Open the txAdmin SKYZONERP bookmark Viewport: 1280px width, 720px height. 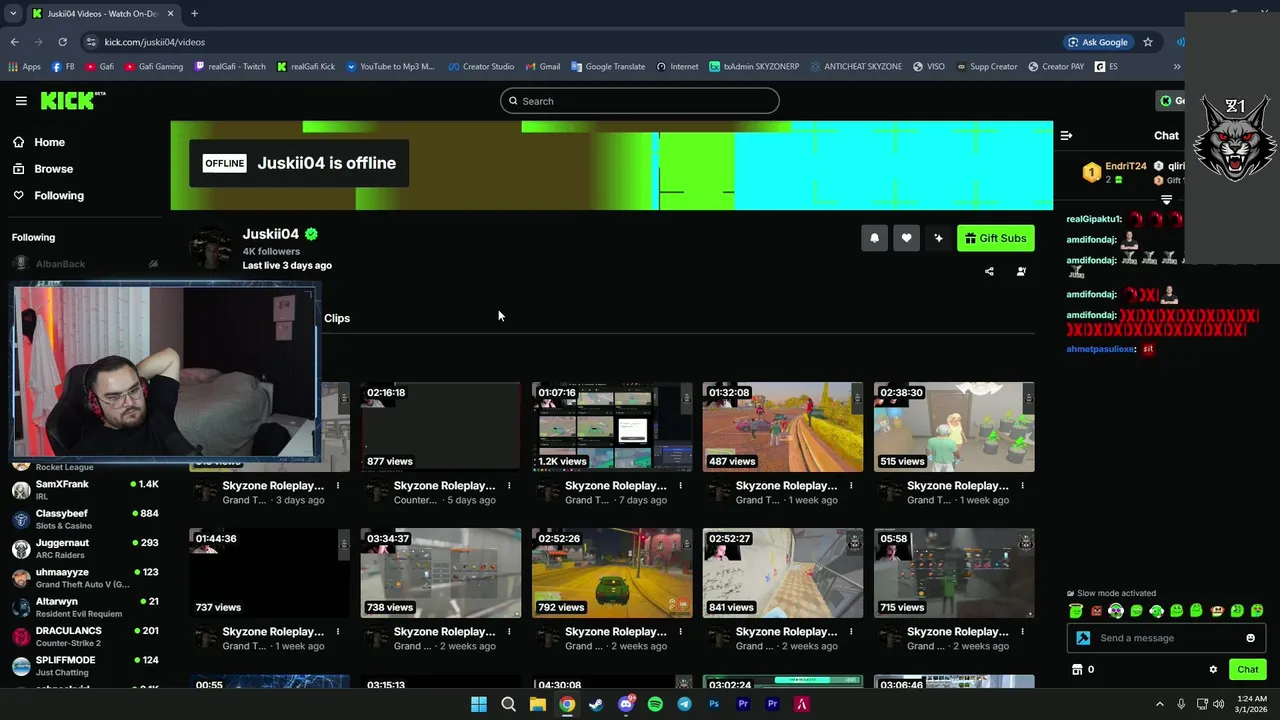754,67
